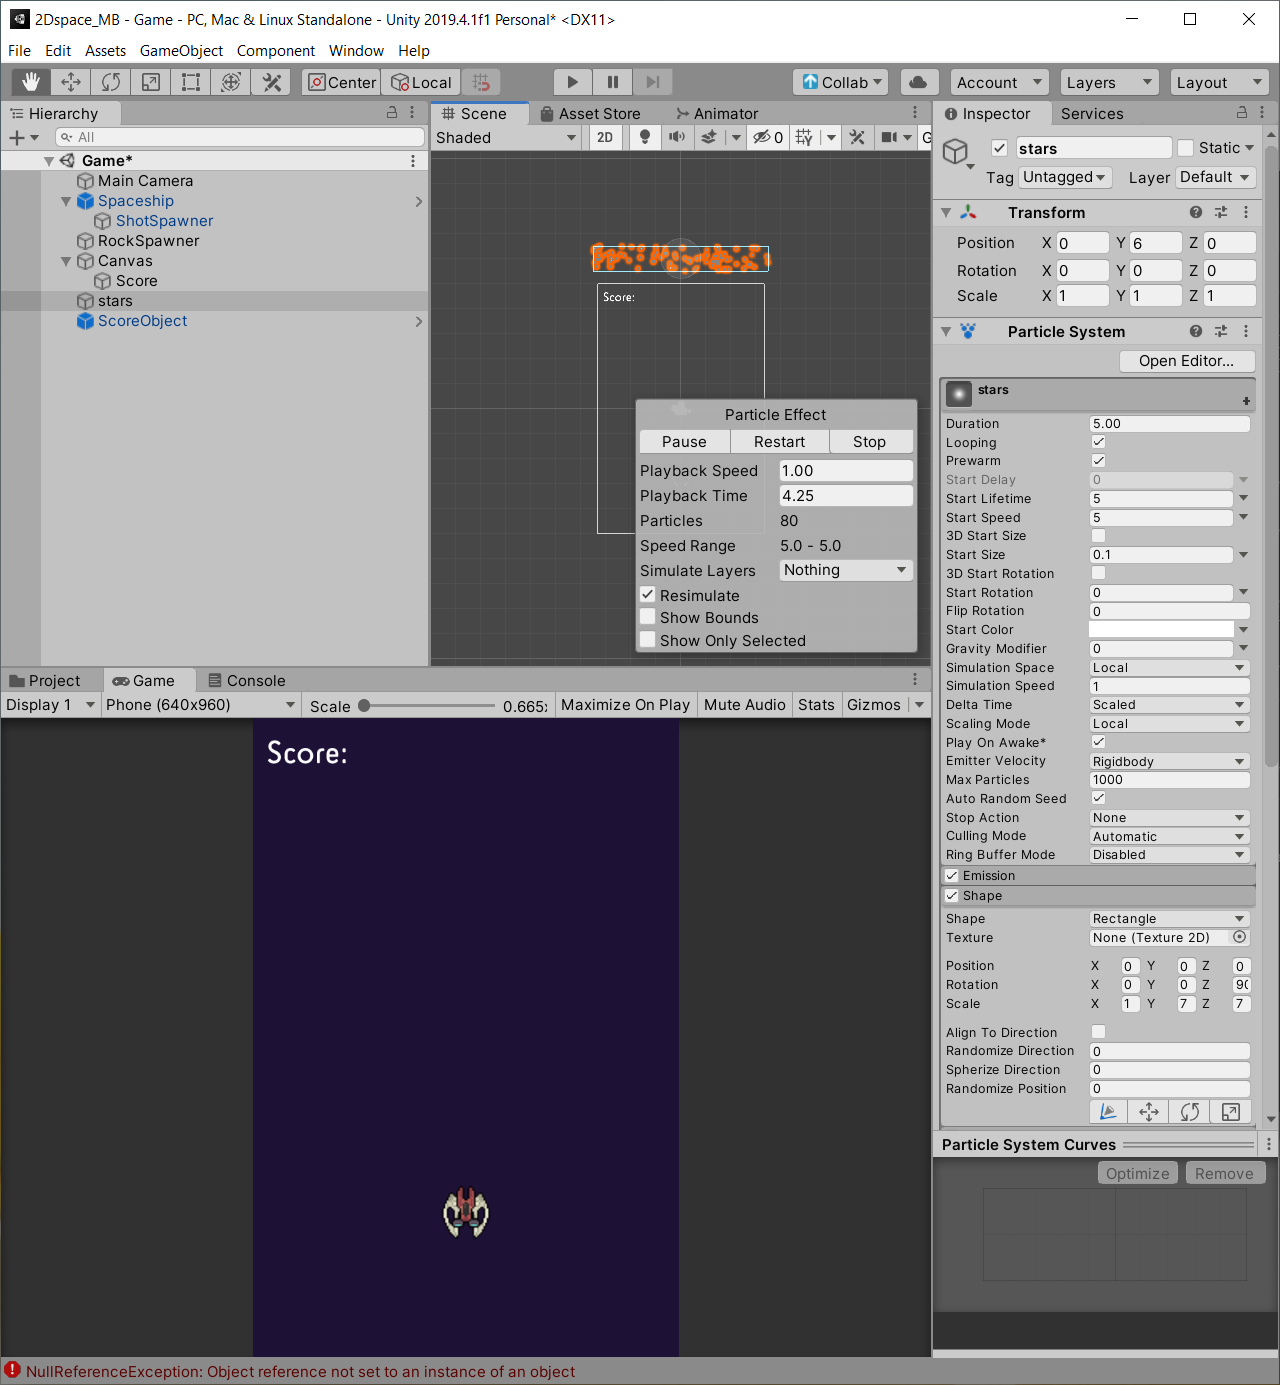
Task: Open the Cloud services icon
Action: click(919, 82)
